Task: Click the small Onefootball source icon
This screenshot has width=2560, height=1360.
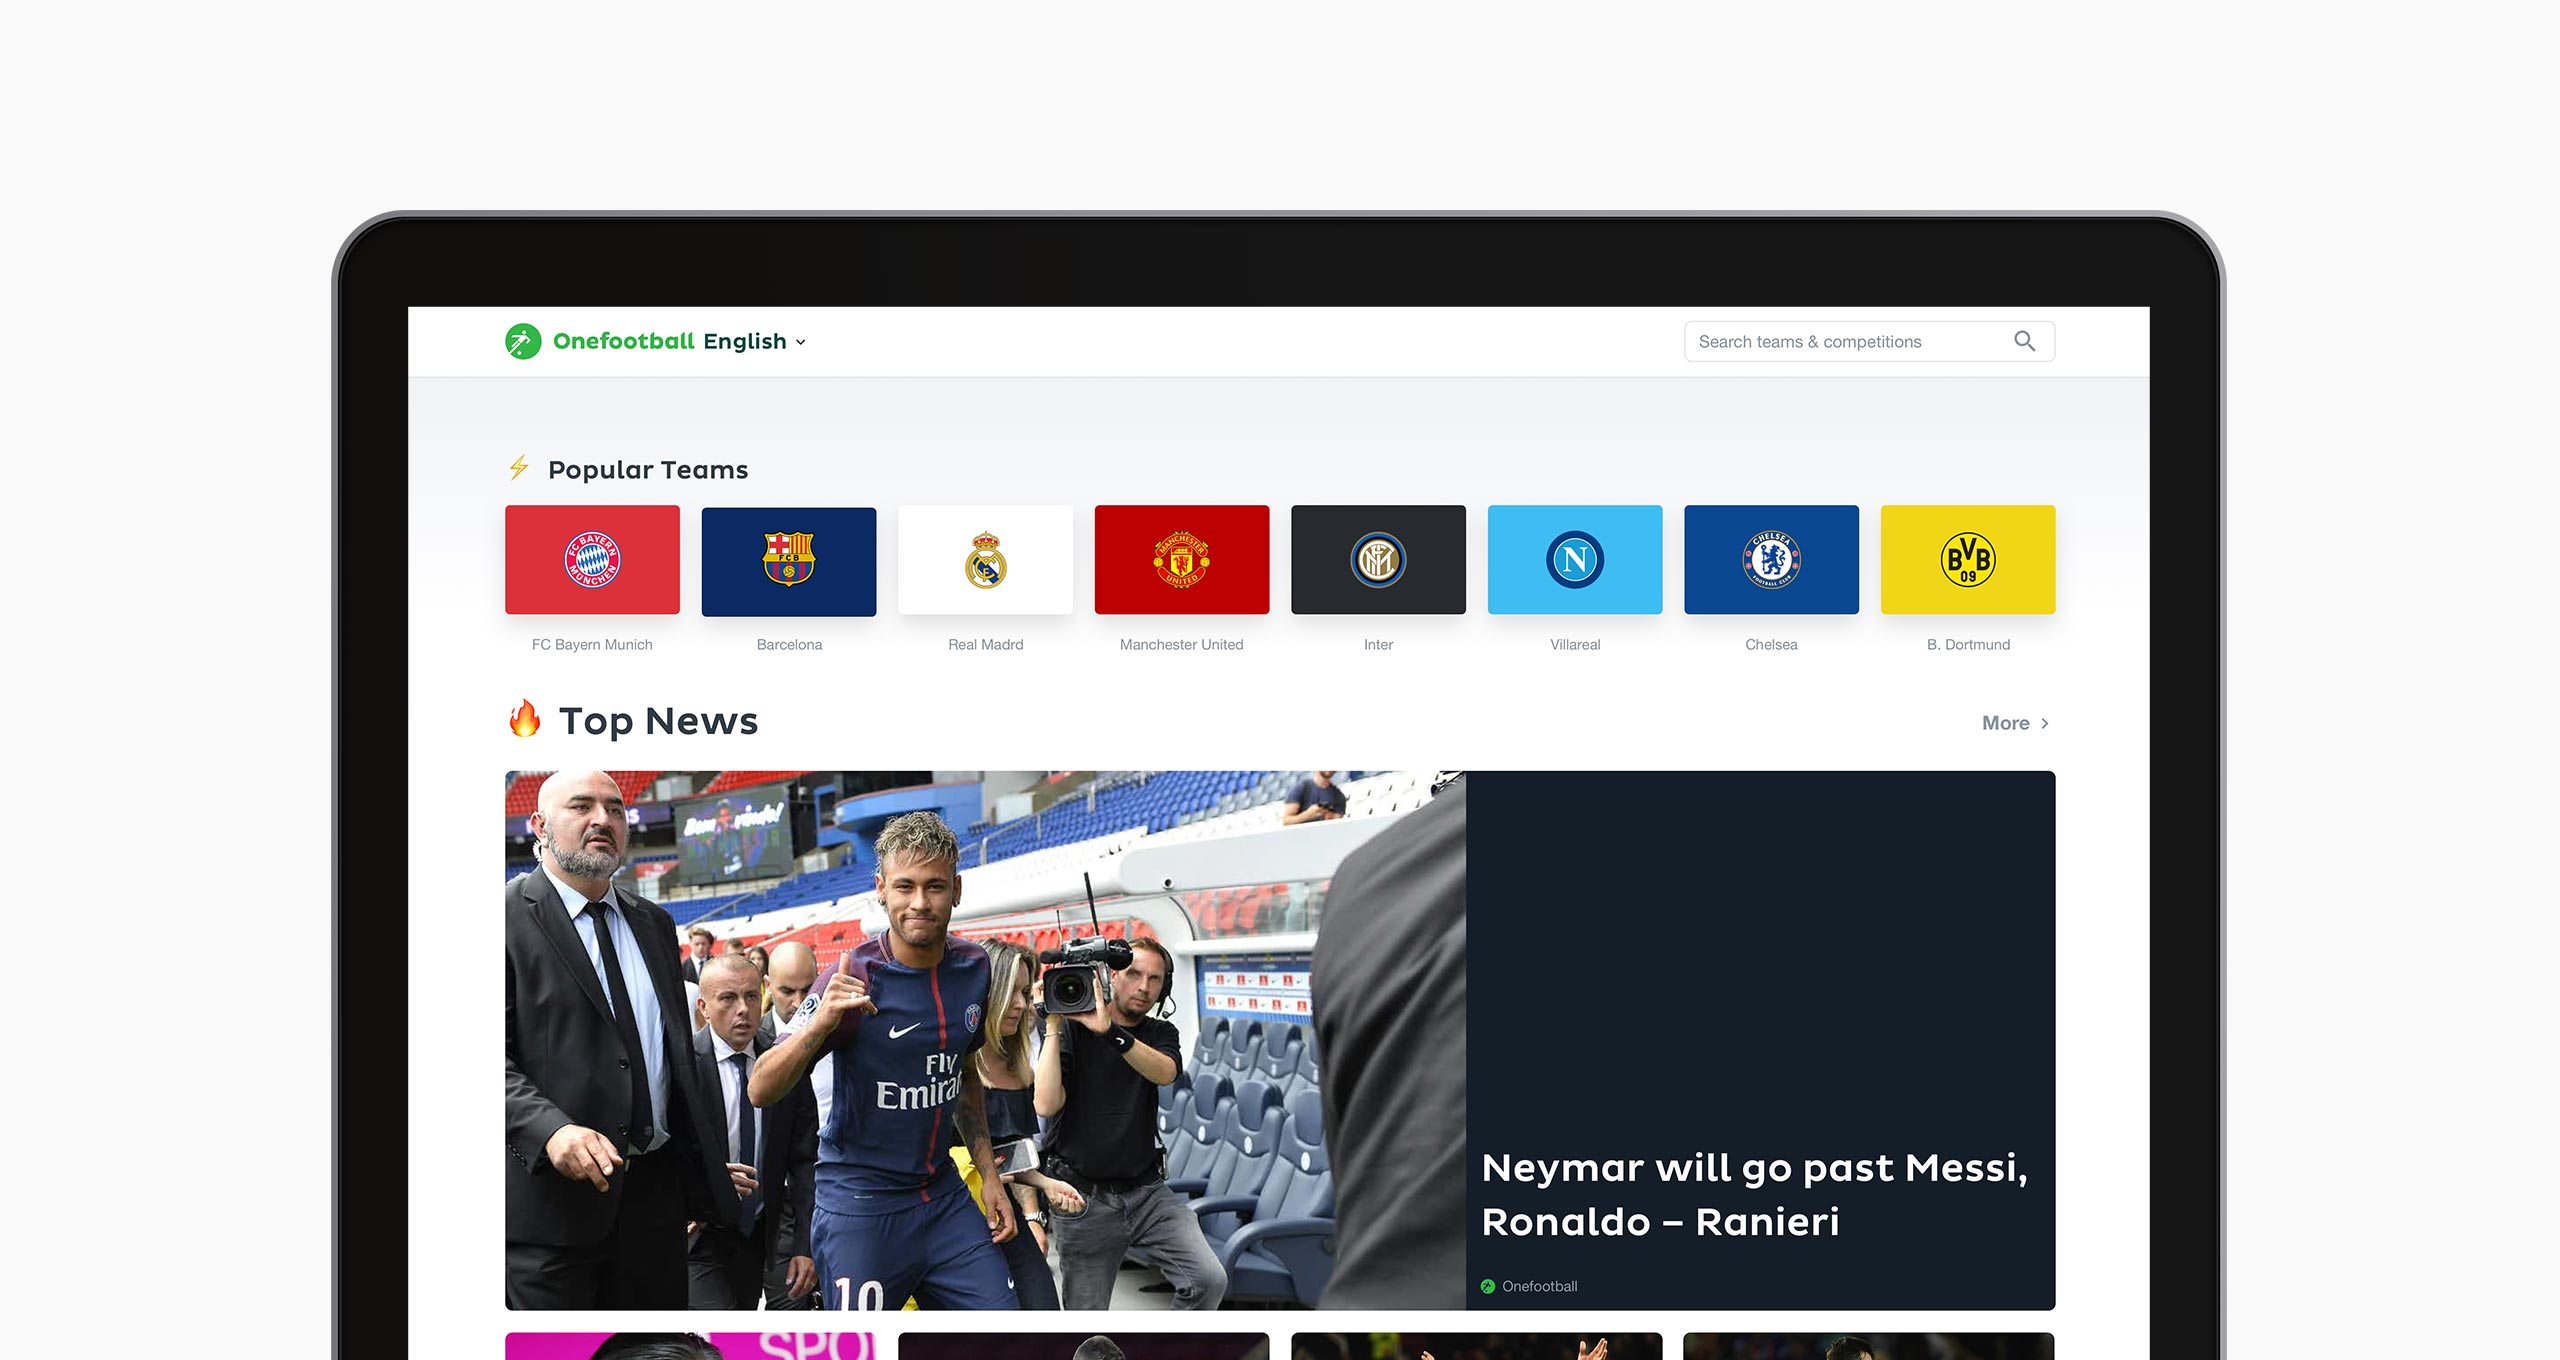Action: [1488, 1286]
